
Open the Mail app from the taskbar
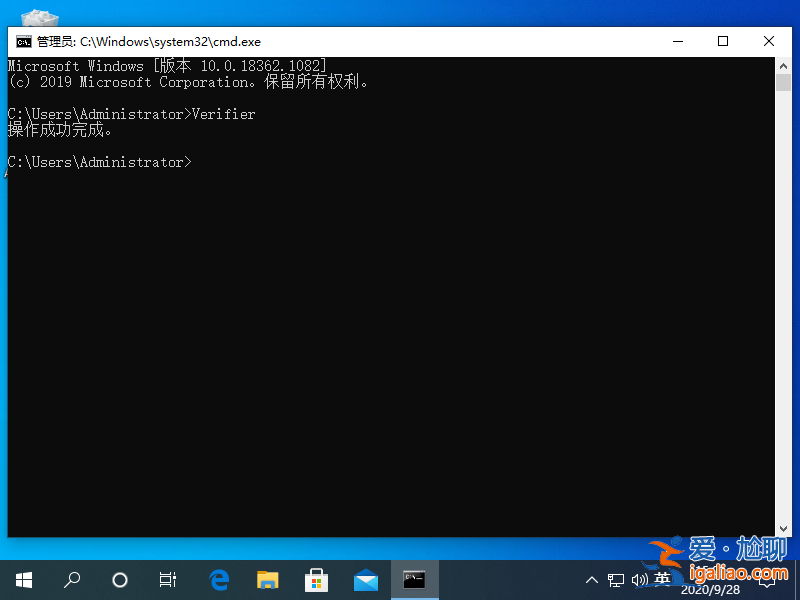point(365,579)
